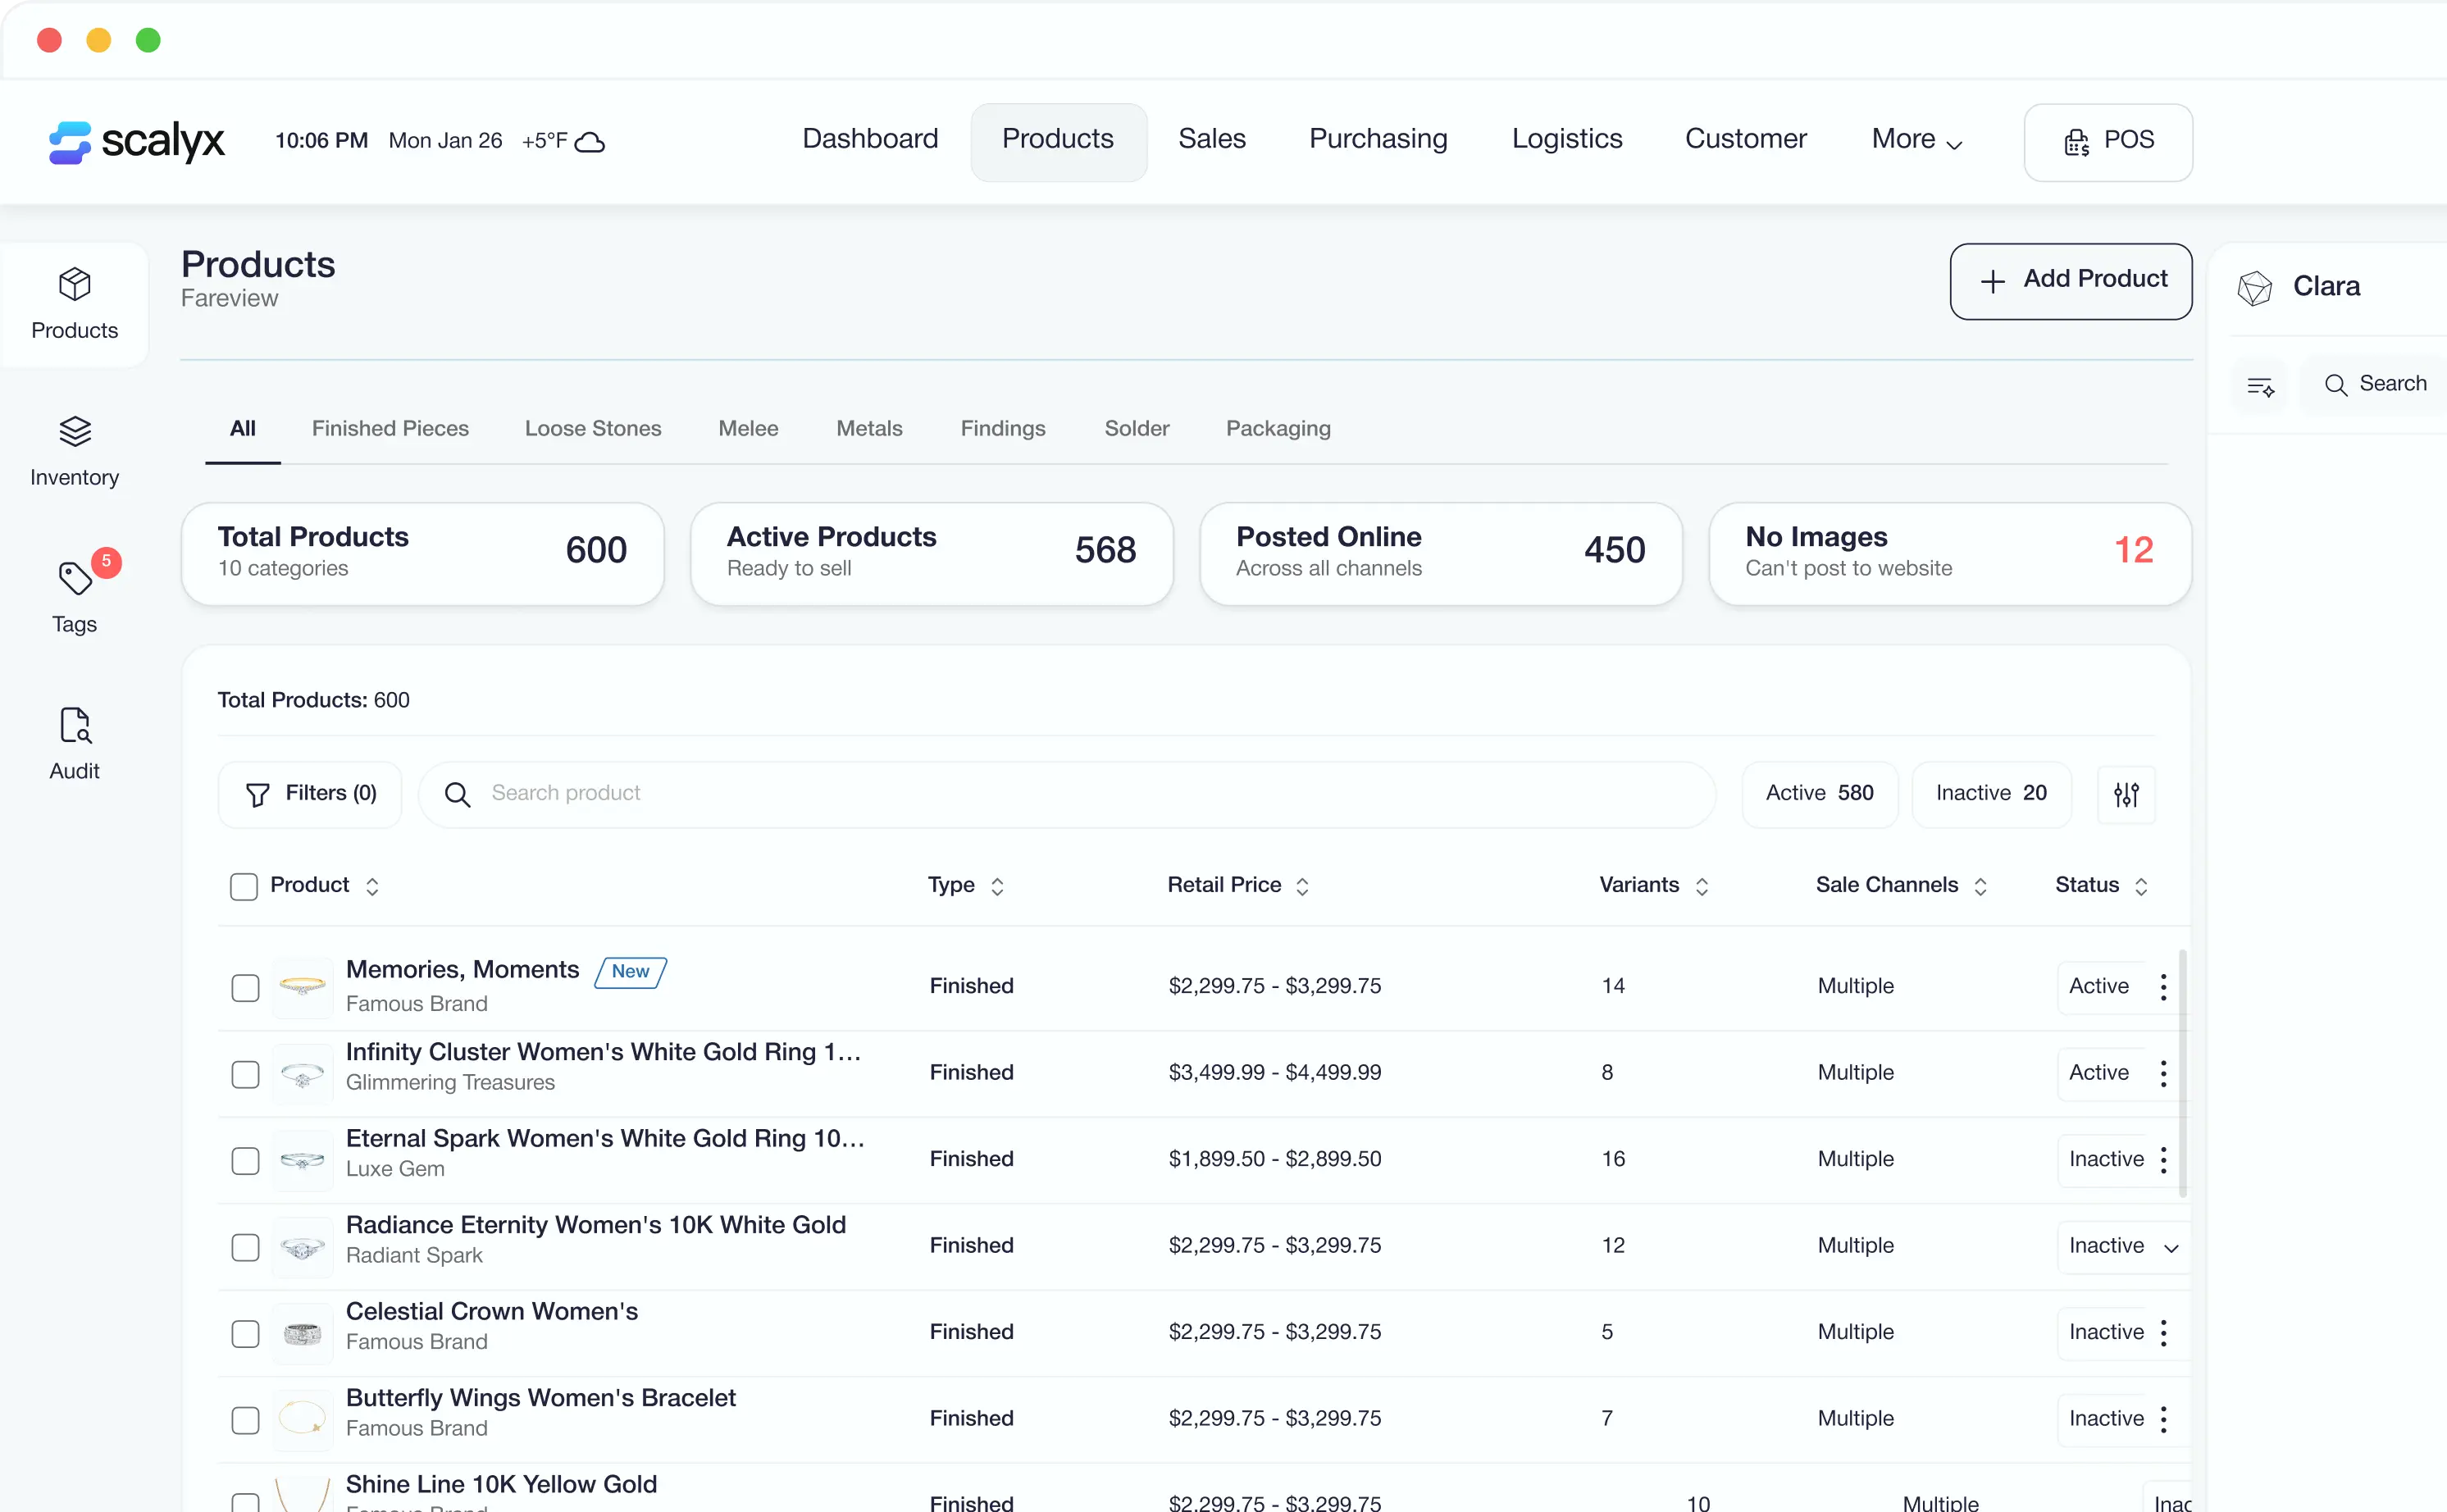Check the Memories, Moments row checkbox

(245, 987)
